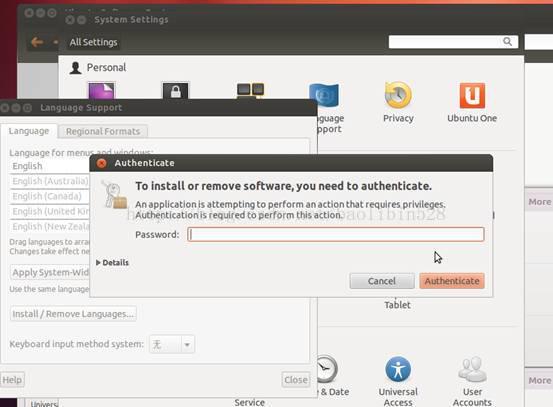The image size is (553, 407).
Task: Cancel the authentication dialog
Action: [382, 281]
